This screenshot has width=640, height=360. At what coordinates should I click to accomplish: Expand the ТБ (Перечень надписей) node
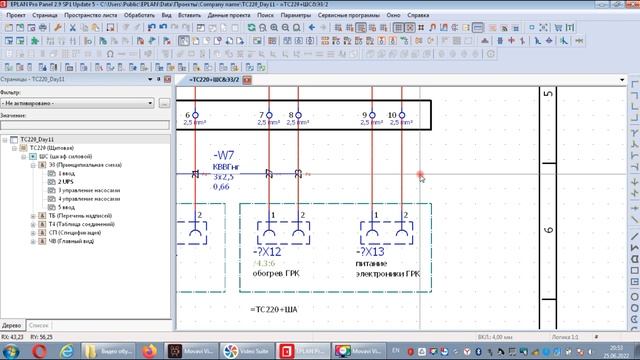tap(33, 216)
